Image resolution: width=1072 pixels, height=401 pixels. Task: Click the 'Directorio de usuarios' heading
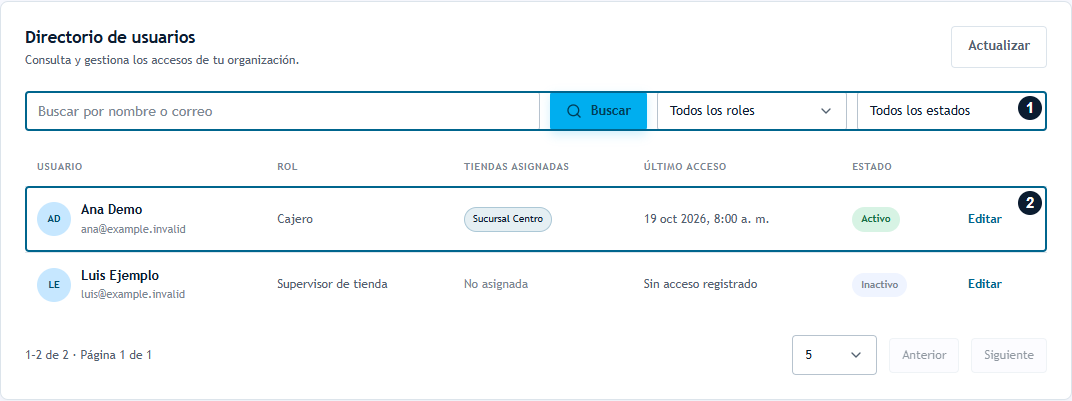[x=110, y=38]
